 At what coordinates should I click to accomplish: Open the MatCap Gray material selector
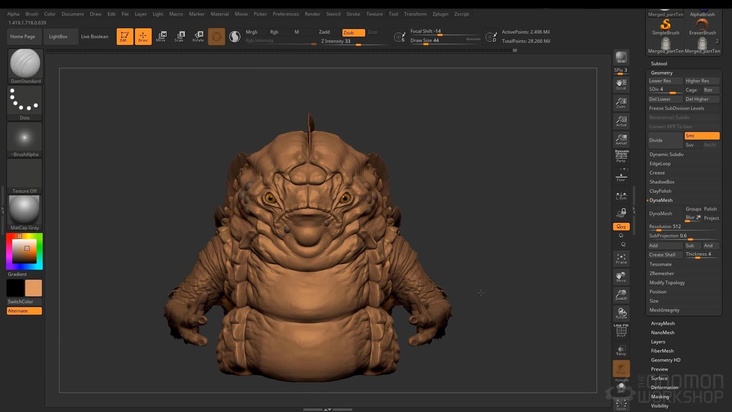[25, 213]
